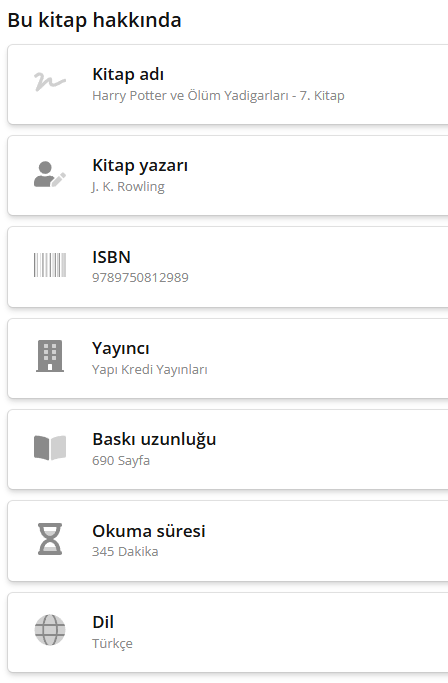The width and height of the screenshot is (448, 683).
Task: Click the Yayıncı heading
Action: [121, 348]
